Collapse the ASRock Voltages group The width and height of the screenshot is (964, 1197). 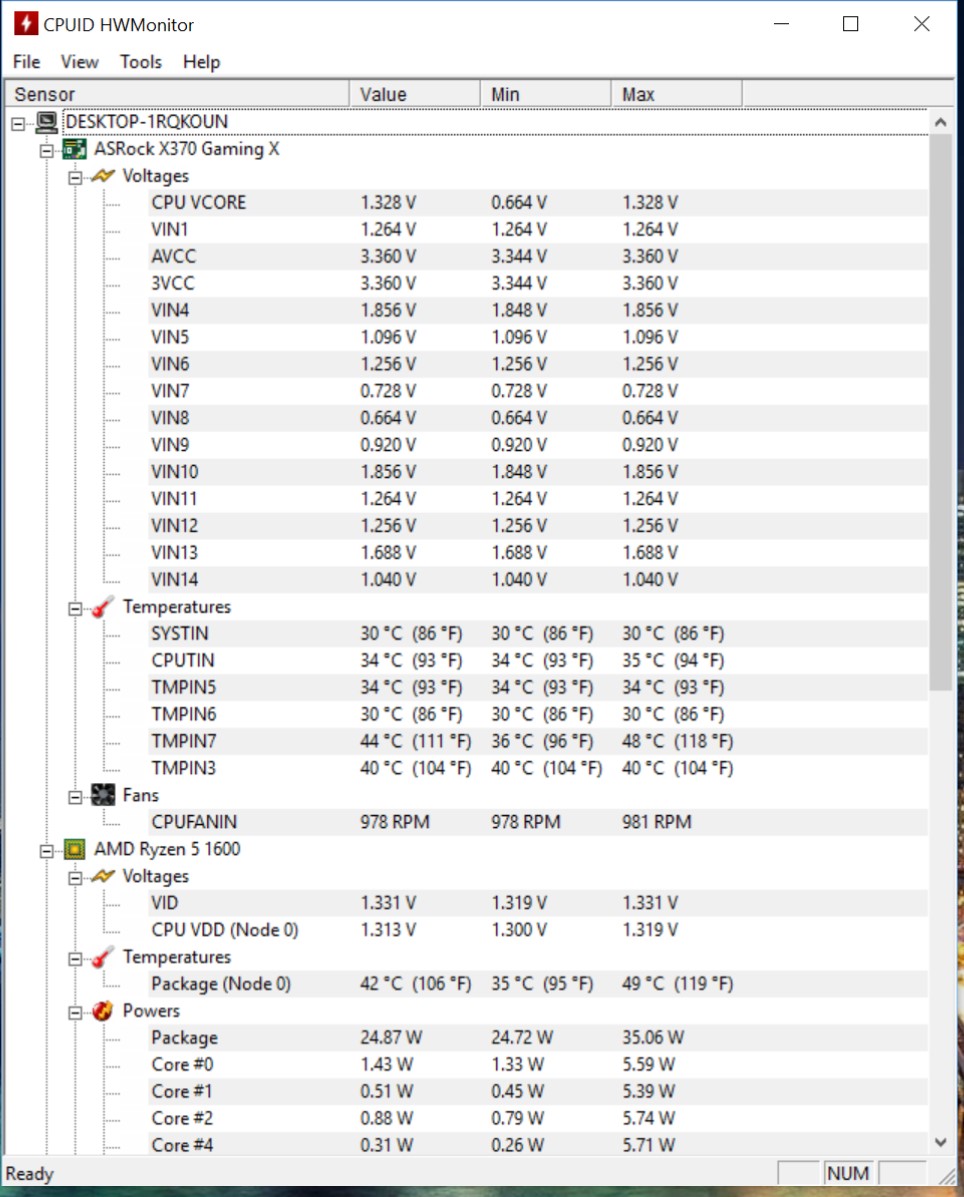click(75, 178)
